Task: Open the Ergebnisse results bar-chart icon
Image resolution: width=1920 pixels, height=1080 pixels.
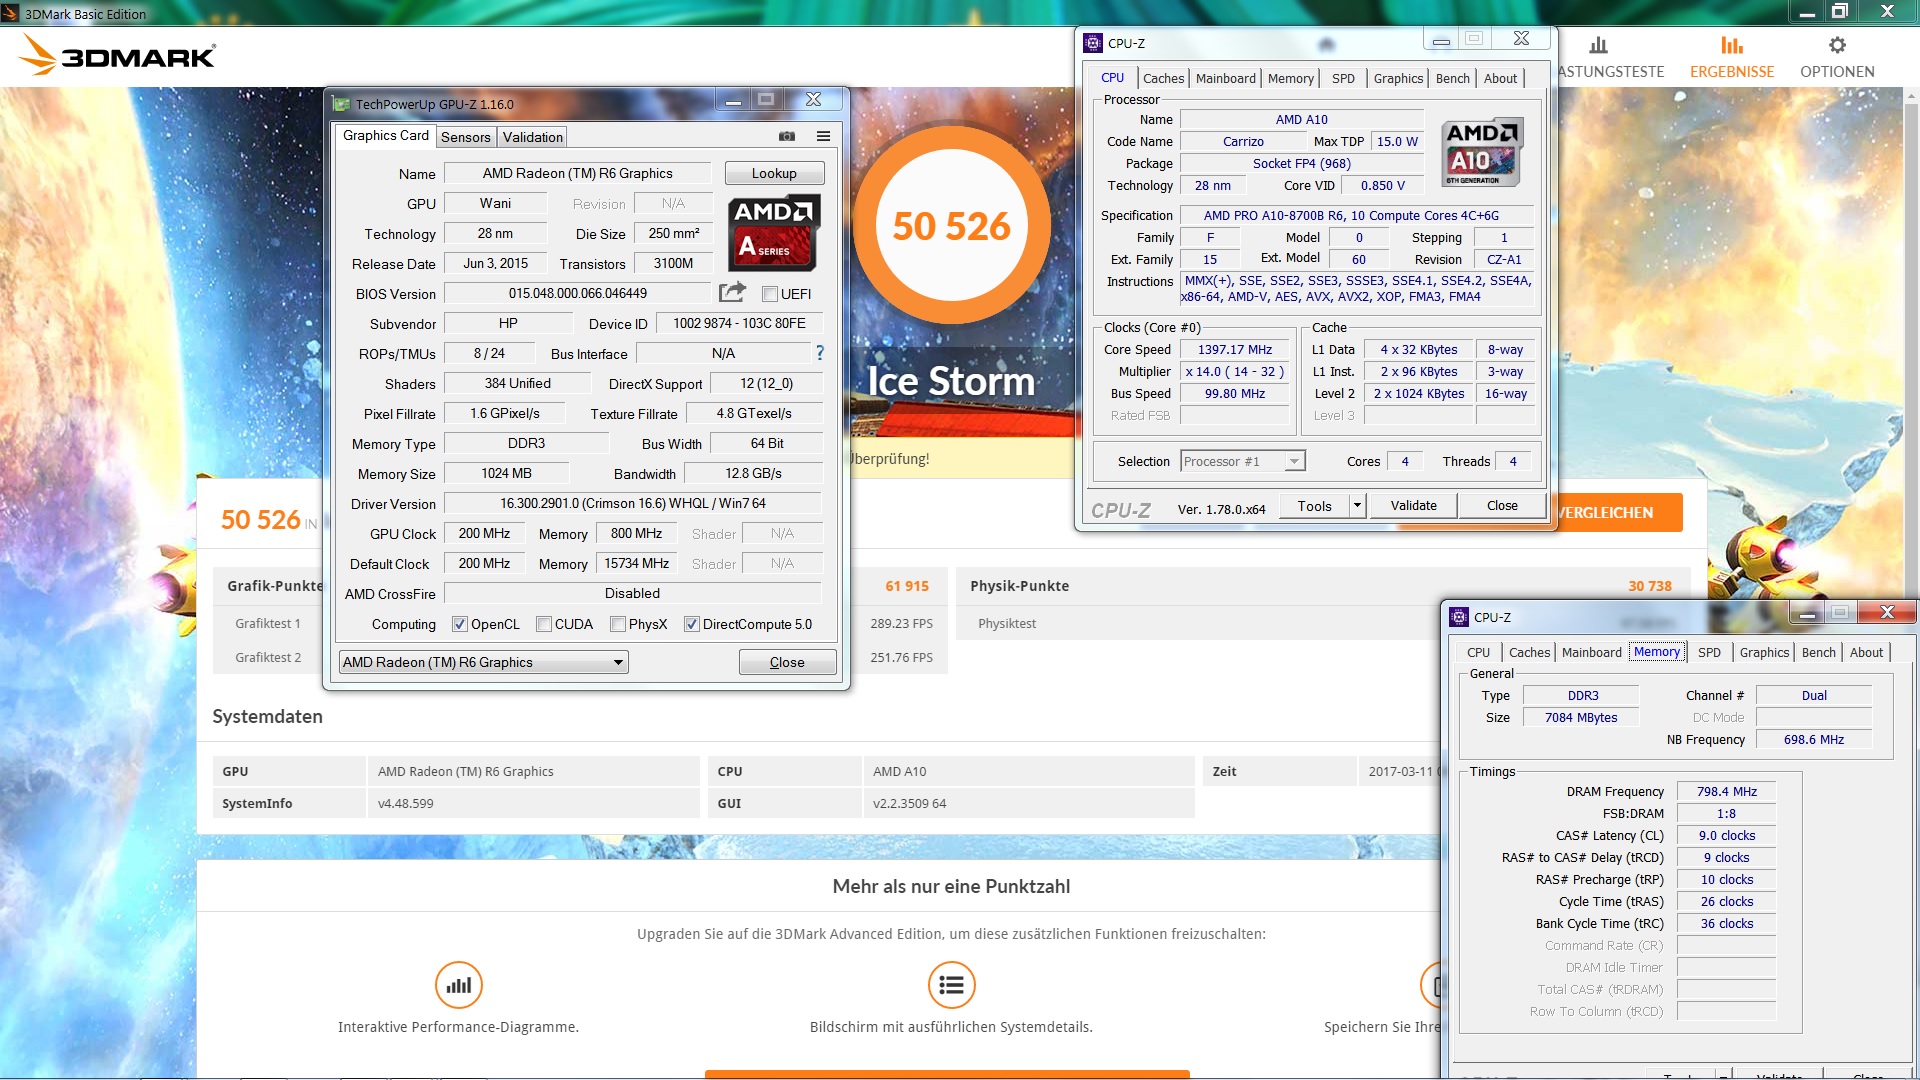Action: click(1732, 45)
